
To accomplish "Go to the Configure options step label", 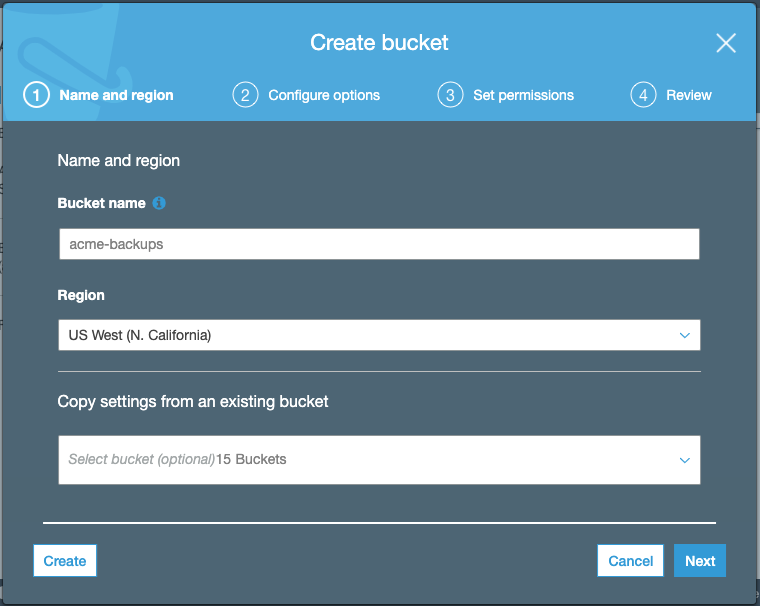I will tap(324, 95).
